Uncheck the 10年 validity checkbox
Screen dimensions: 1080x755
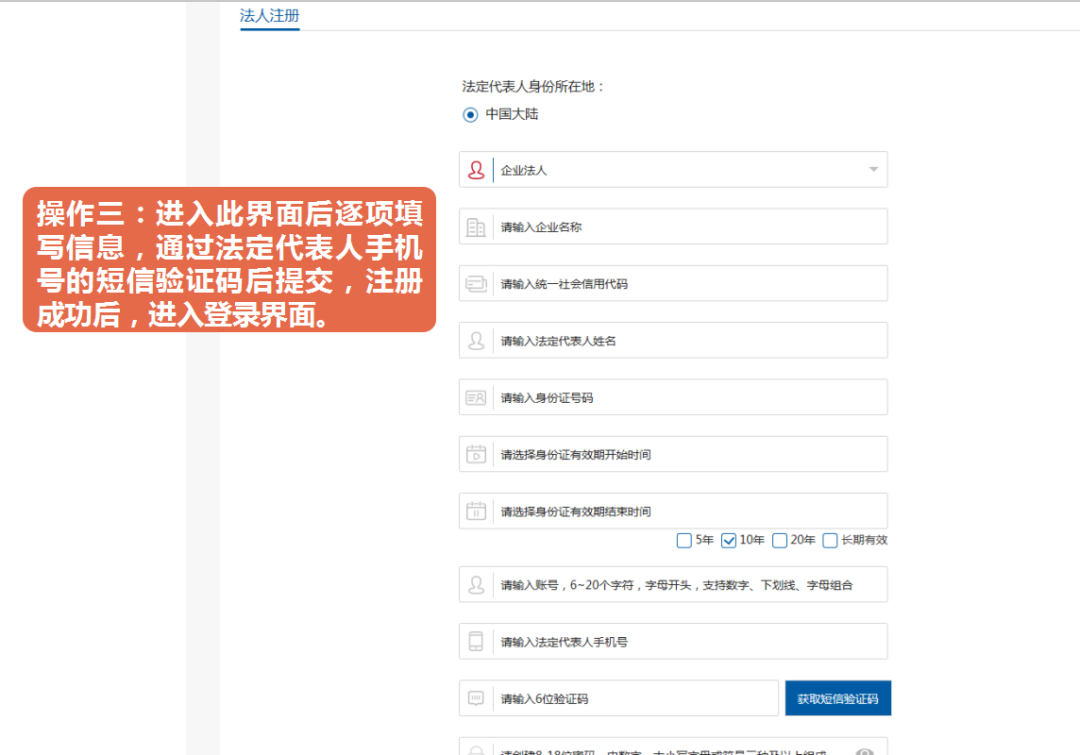pos(729,540)
